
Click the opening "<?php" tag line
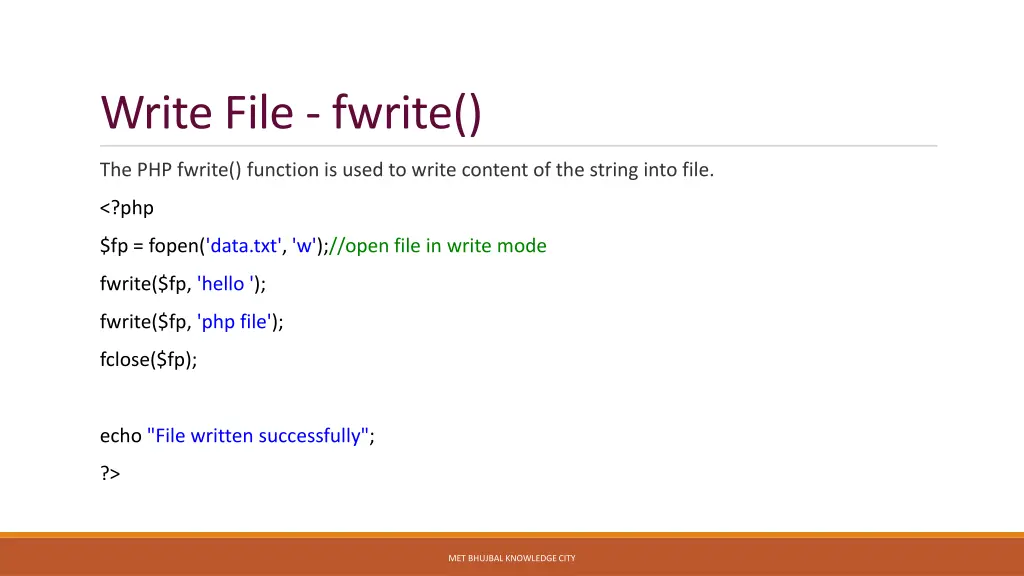pyautogui.click(x=127, y=208)
